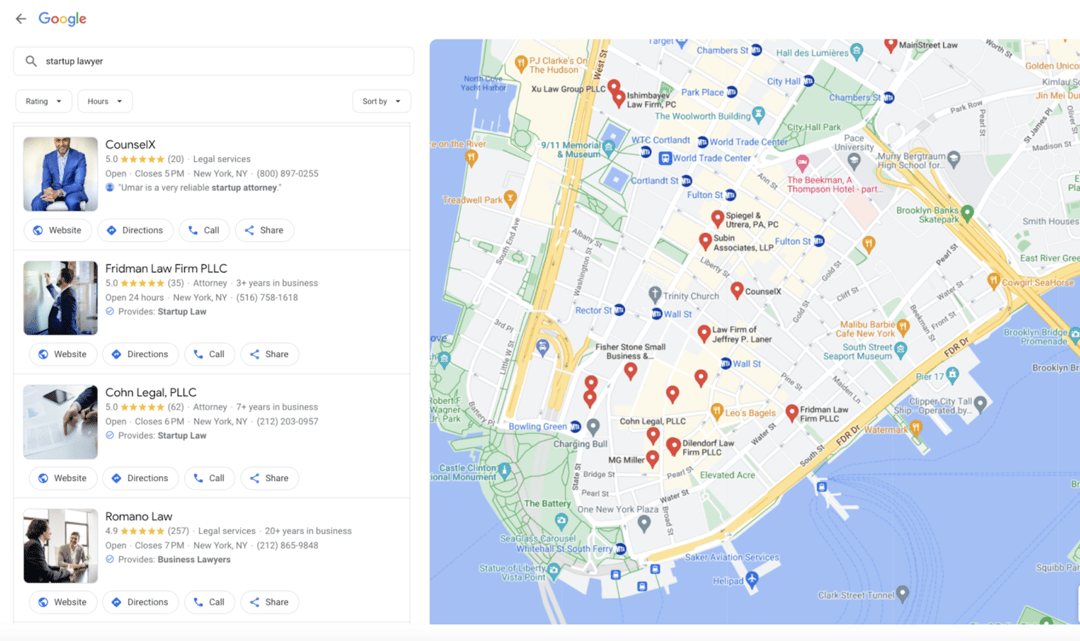Expand the Hours filter dropdown
This screenshot has width=1080, height=641.
(105, 101)
